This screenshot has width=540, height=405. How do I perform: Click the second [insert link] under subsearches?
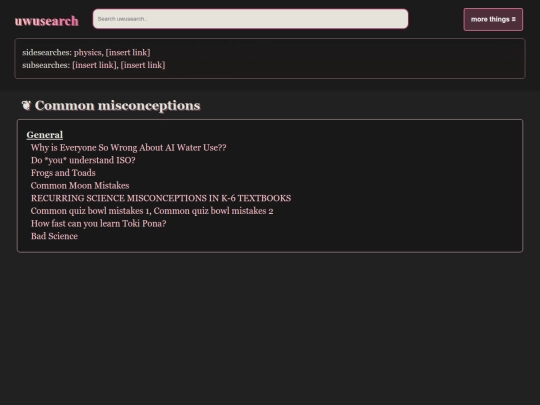point(143,65)
